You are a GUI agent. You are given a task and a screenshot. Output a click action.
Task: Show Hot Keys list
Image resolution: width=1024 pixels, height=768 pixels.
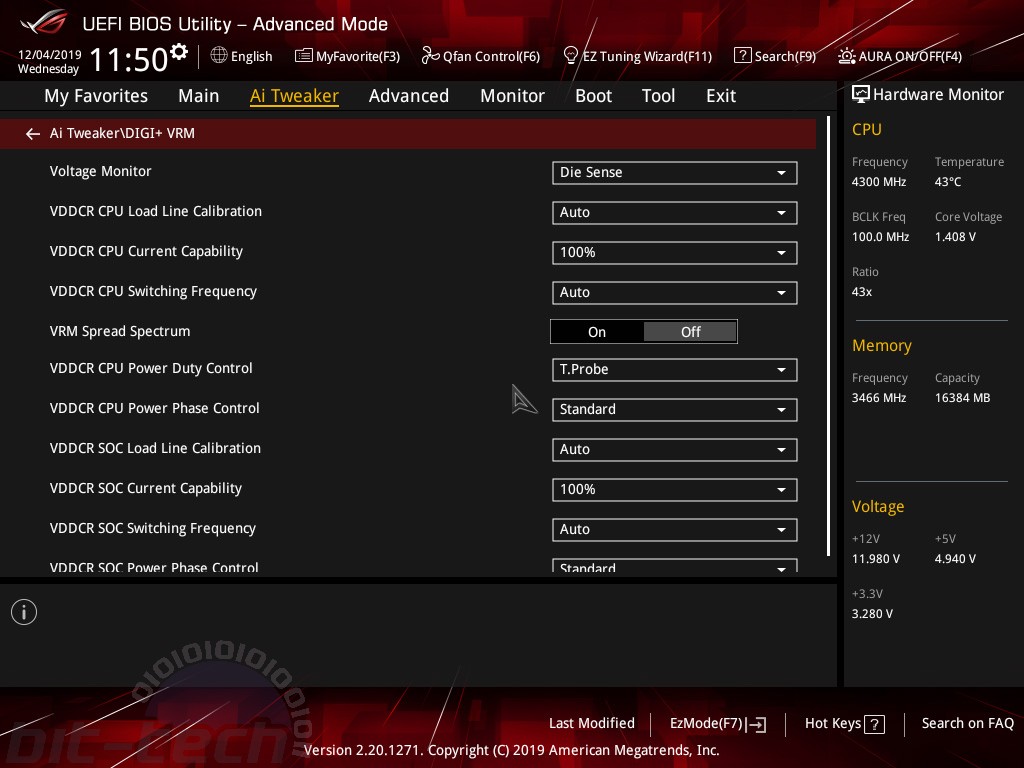point(844,724)
